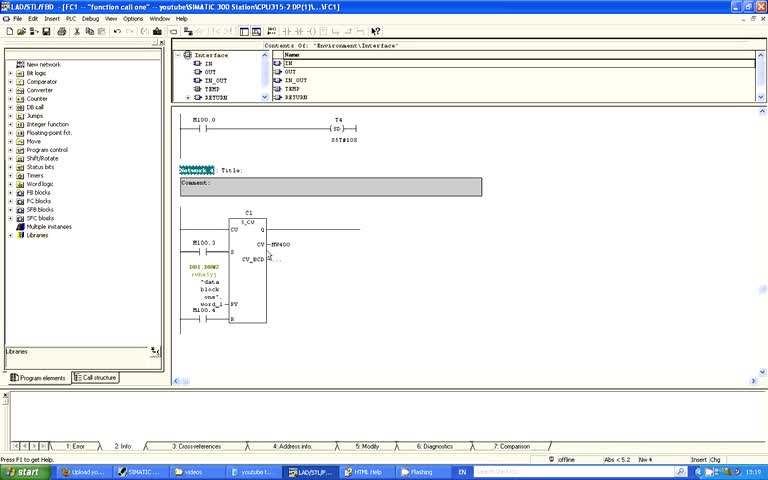Cut selection with scissors icon

tap(77, 31)
